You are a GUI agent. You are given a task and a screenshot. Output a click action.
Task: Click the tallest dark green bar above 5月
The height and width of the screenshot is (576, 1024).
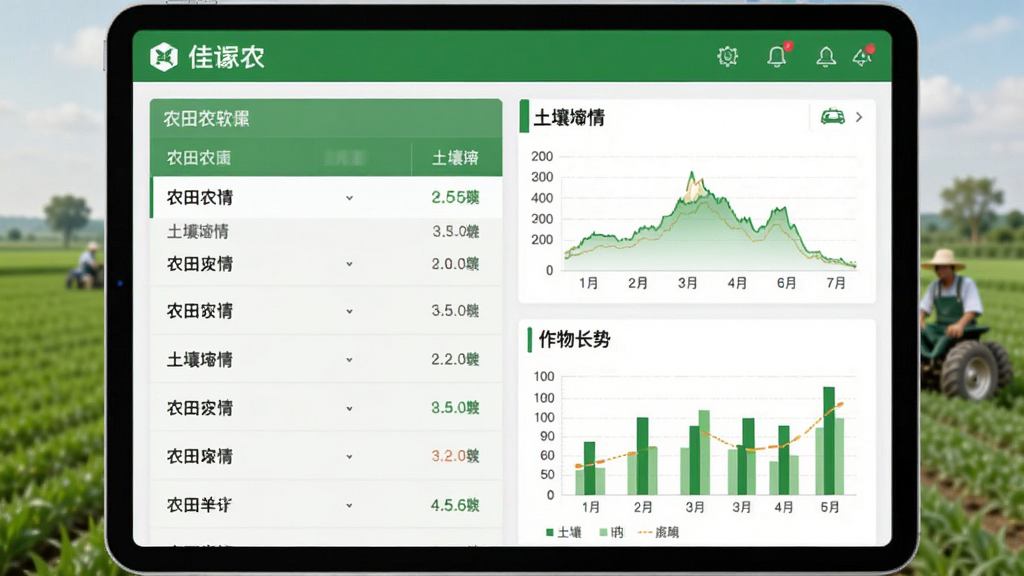coord(829,440)
